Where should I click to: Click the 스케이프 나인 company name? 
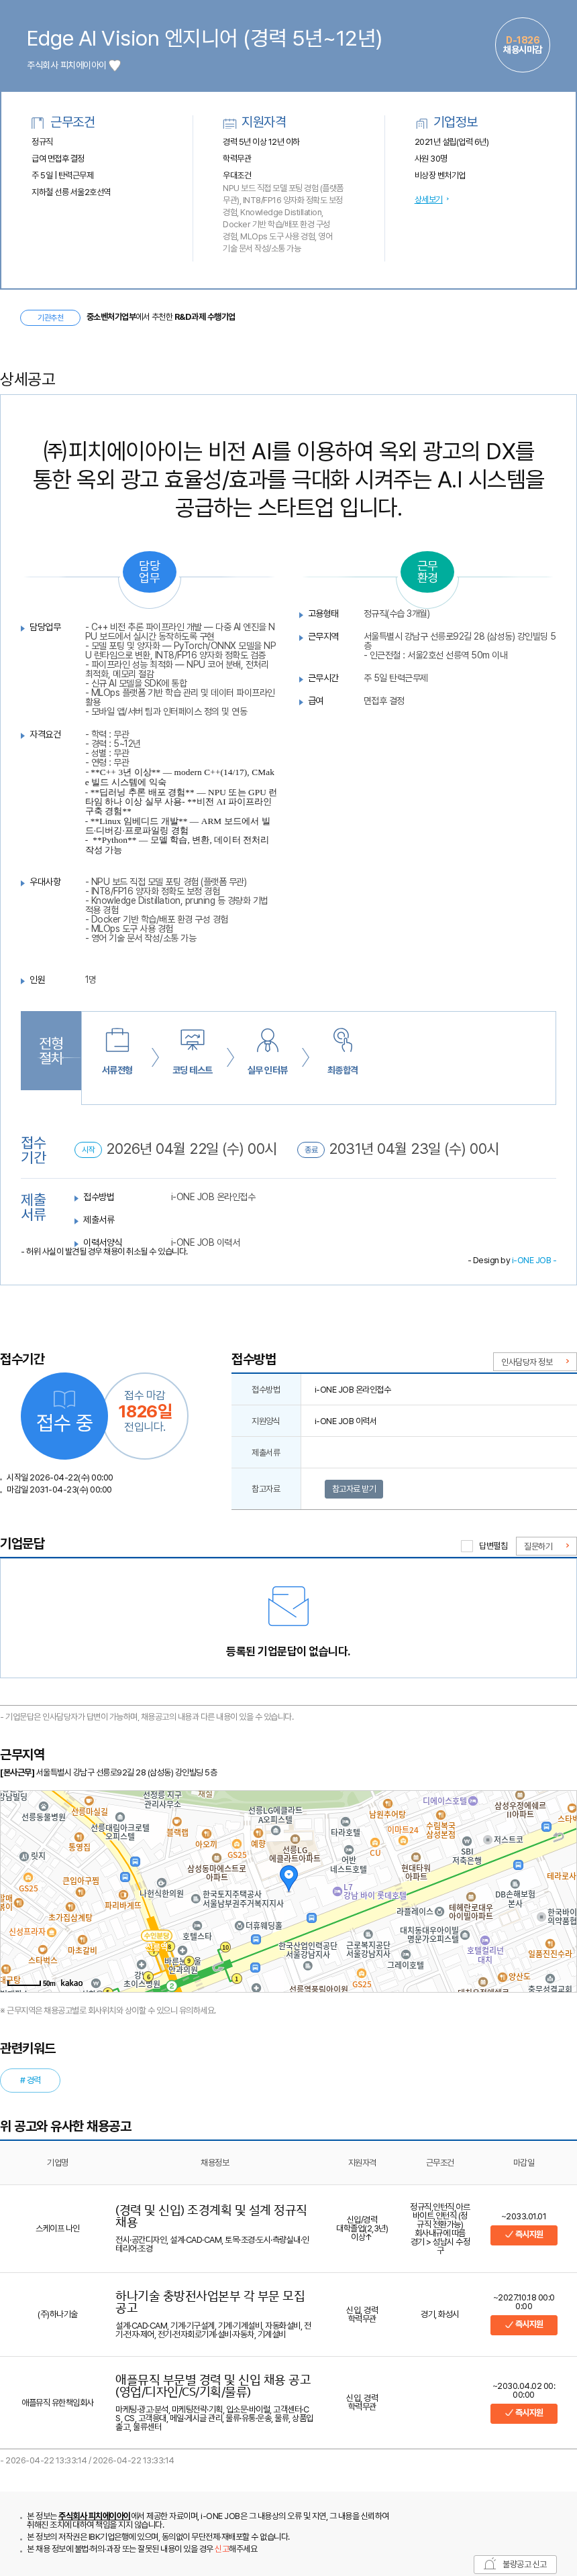(57, 2228)
